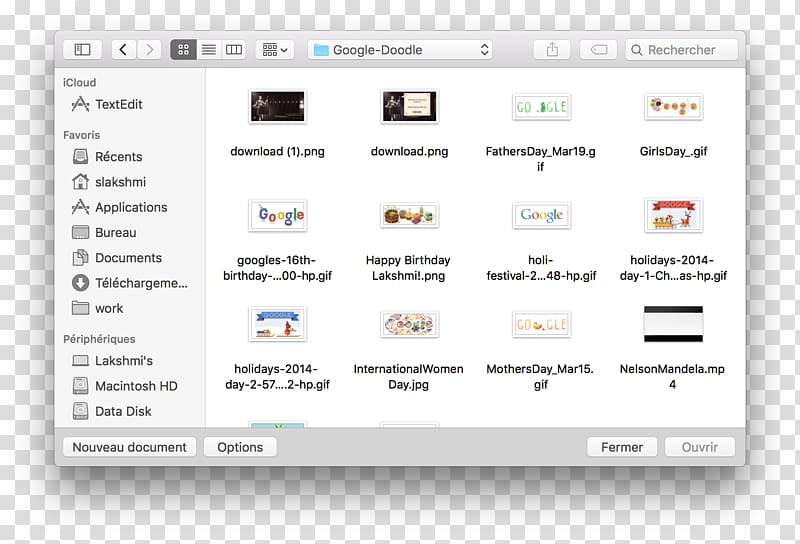This screenshot has width=800, height=544.
Task: Click the Rechercher search field
Action: (x=682, y=49)
